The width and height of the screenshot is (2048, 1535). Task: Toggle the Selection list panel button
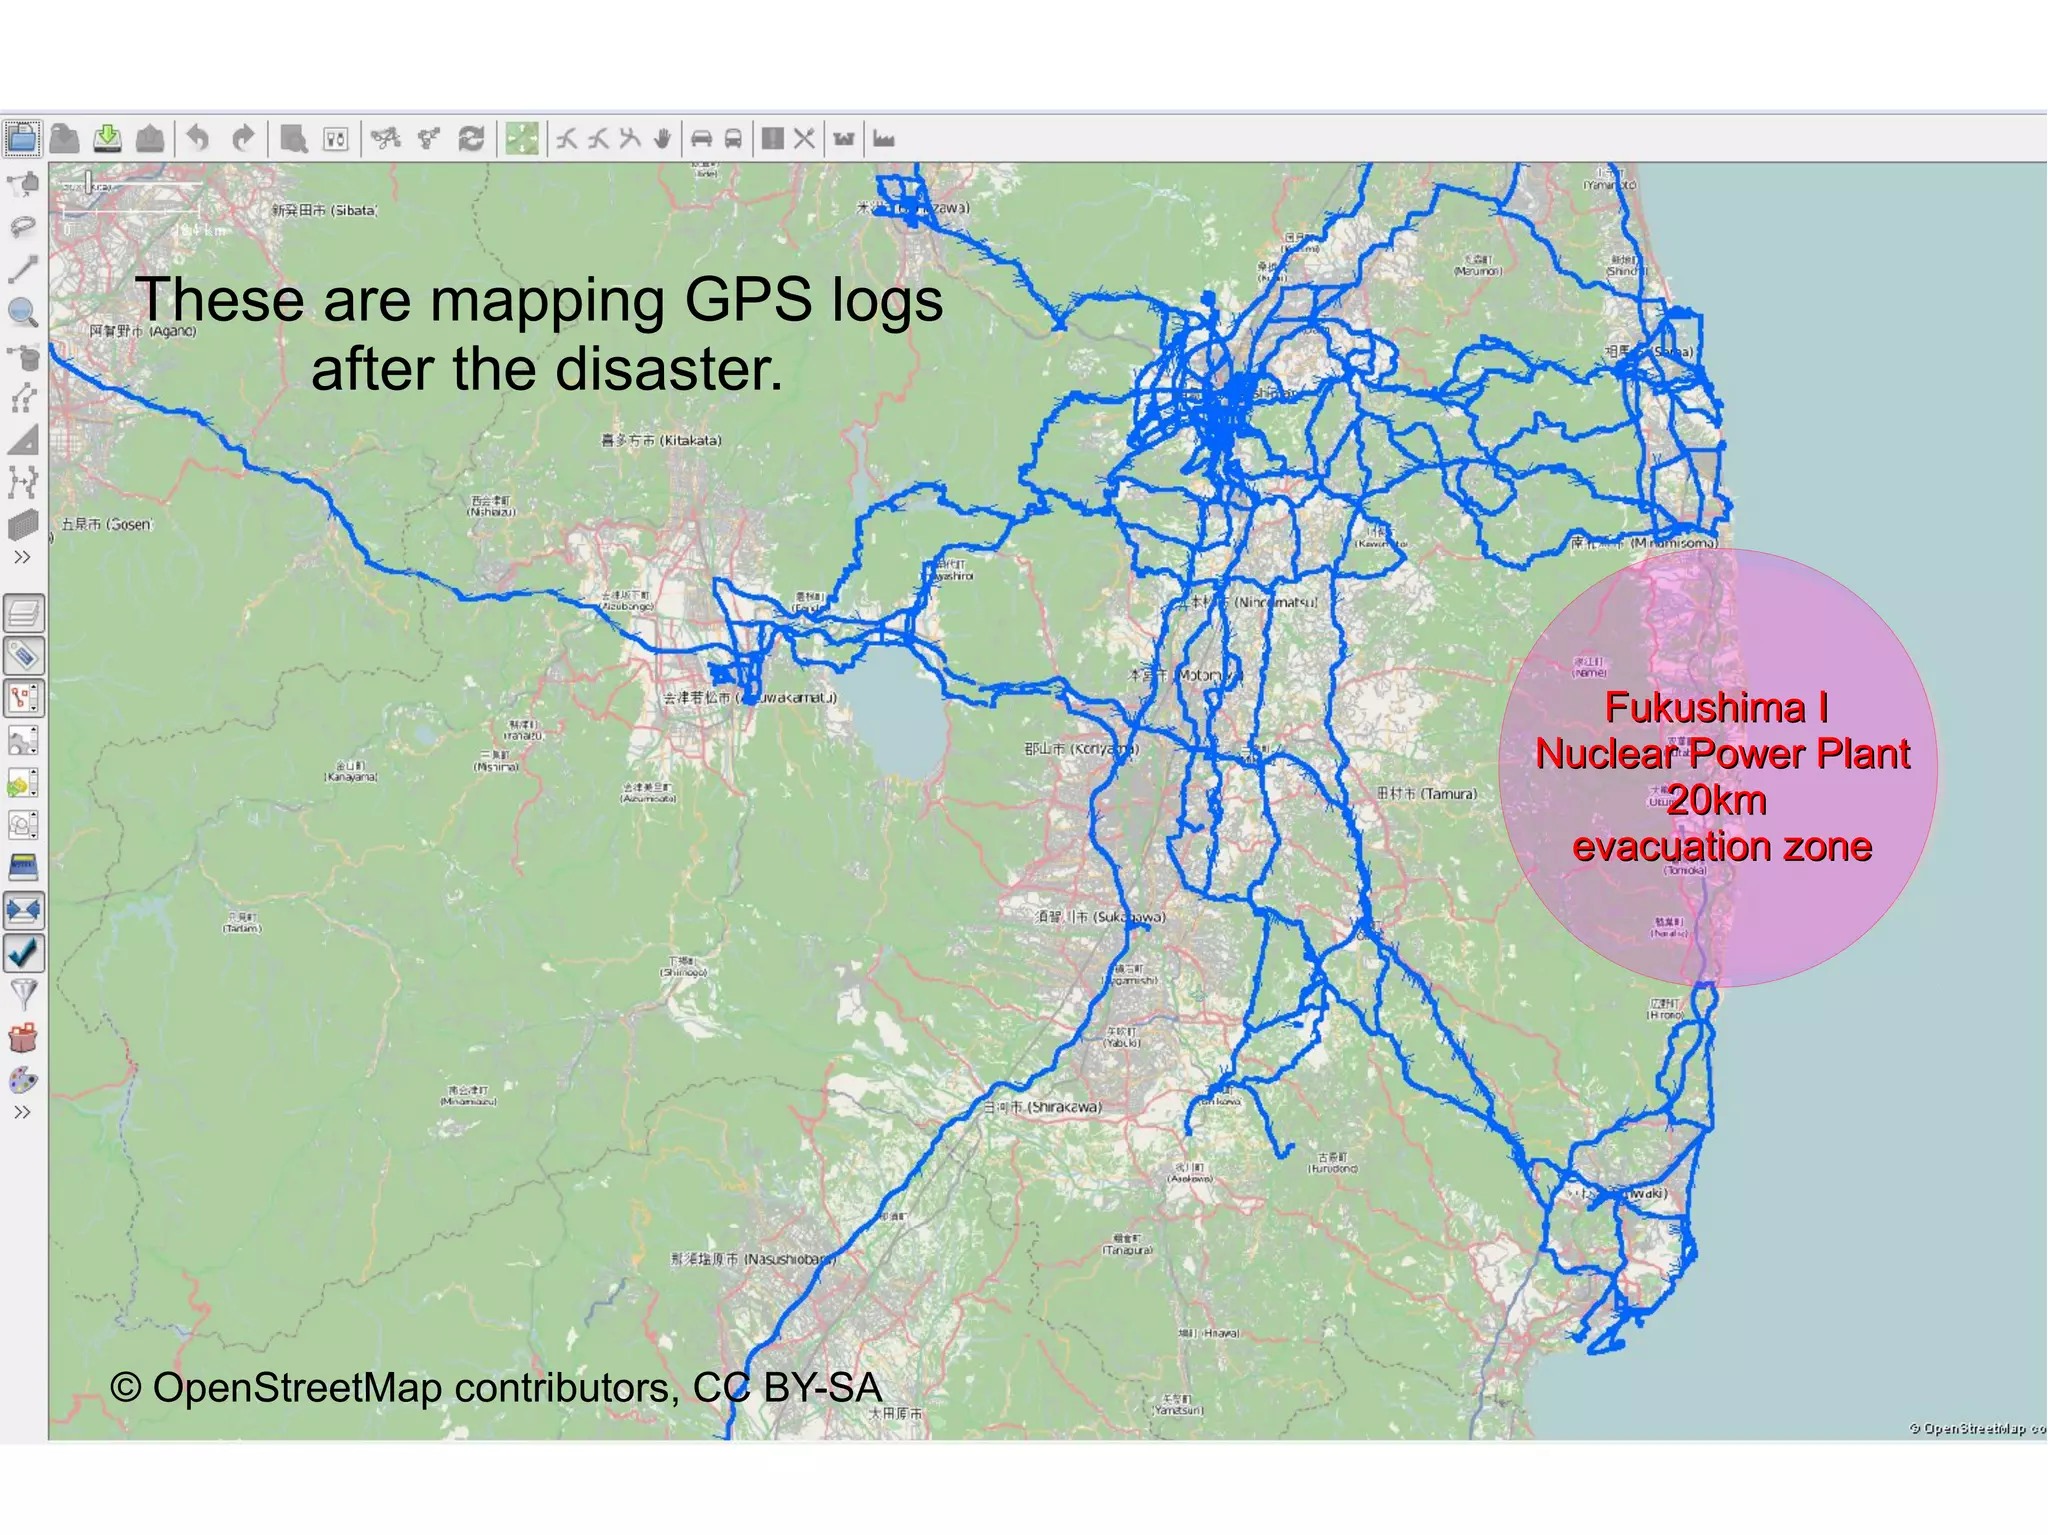(24, 697)
